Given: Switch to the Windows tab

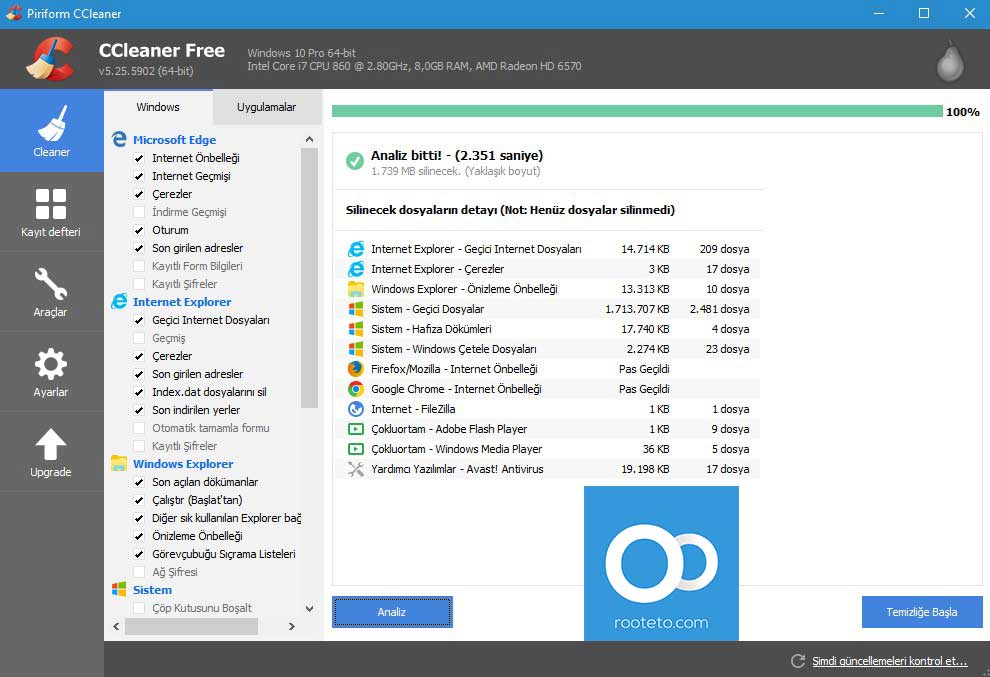Looking at the screenshot, I should click(x=158, y=107).
